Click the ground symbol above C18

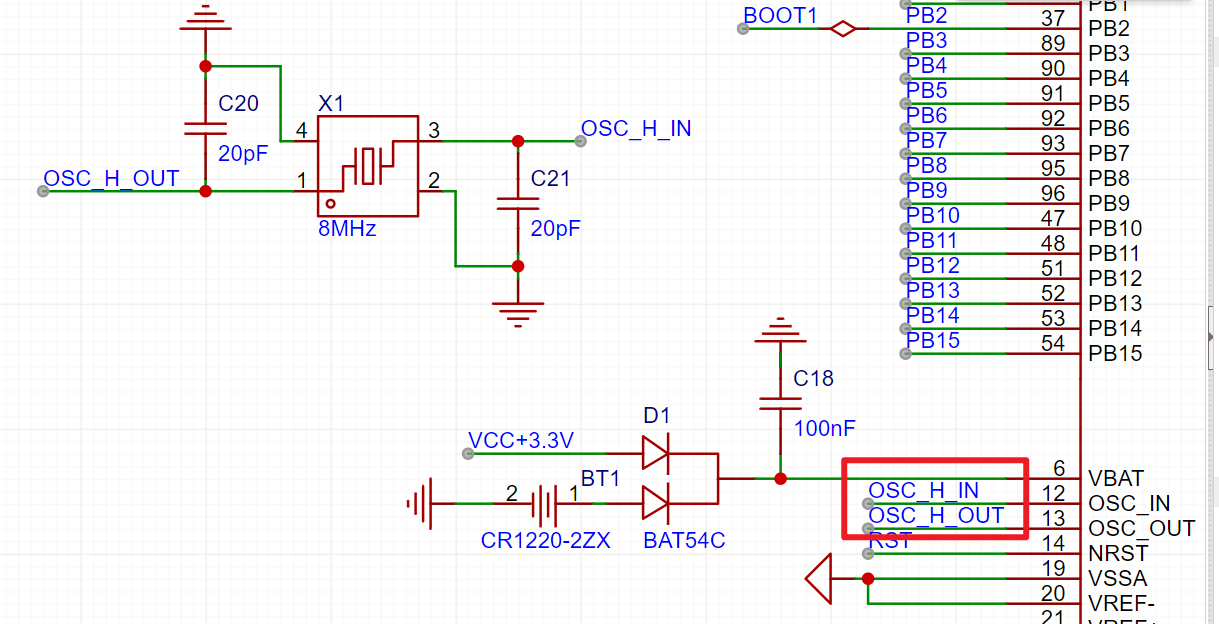coord(780,330)
